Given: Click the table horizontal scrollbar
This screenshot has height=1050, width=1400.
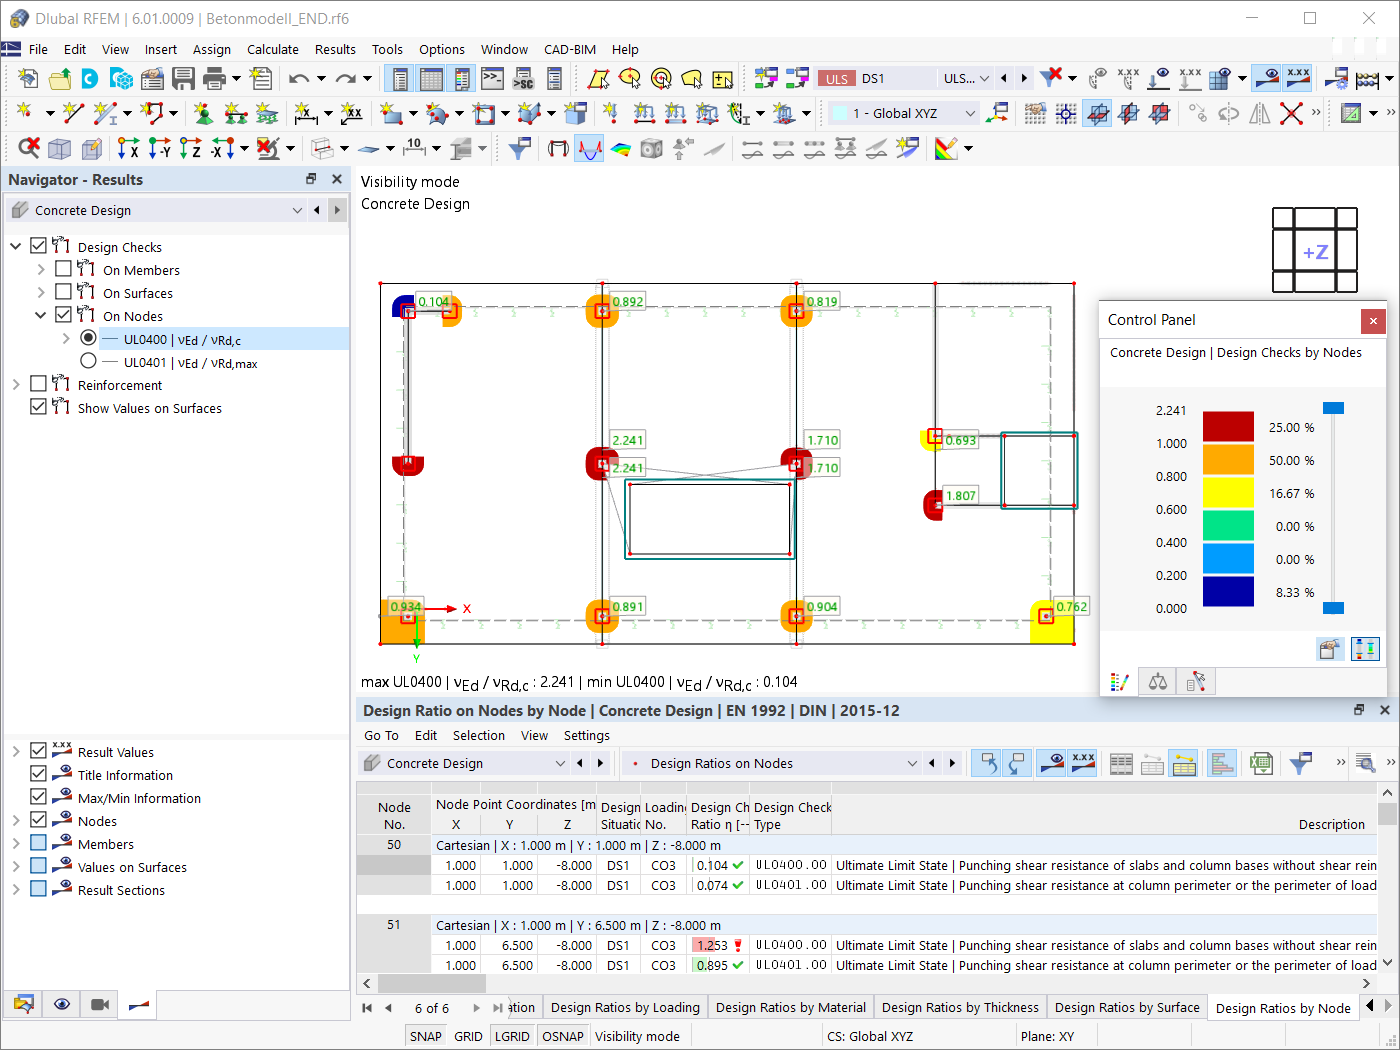Looking at the screenshot, I should (432, 983).
